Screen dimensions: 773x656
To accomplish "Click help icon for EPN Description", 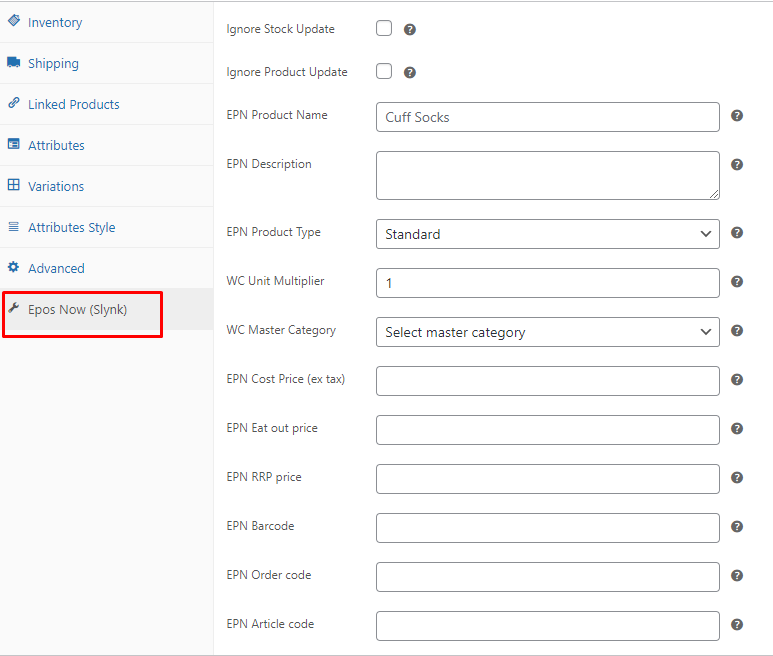I will tap(737, 165).
